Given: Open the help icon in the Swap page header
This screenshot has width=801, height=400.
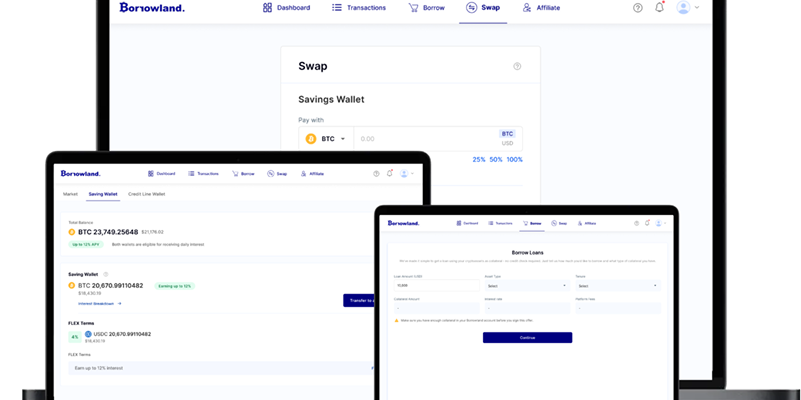Looking at the screenshot, I should [x=638, y=8].
